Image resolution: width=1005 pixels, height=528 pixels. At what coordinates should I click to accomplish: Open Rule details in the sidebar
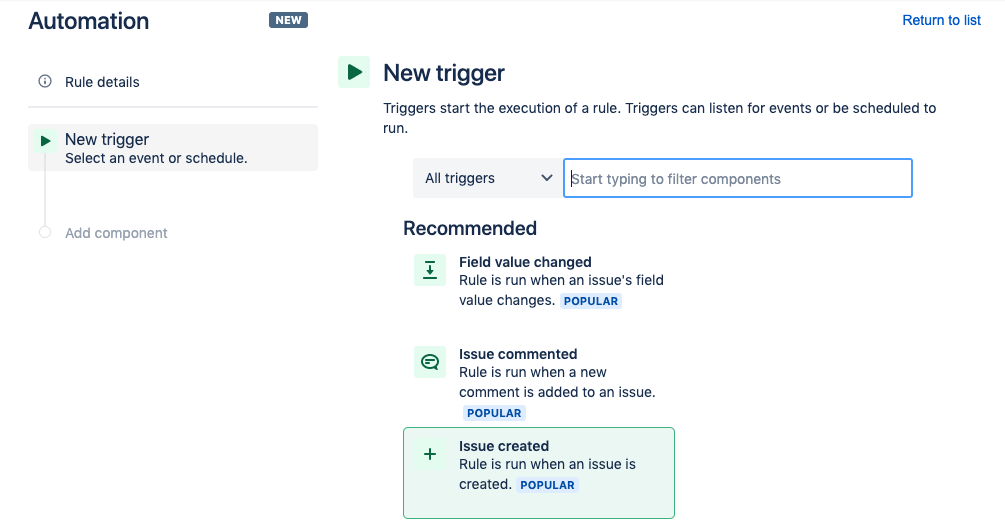tap(102, 82)
